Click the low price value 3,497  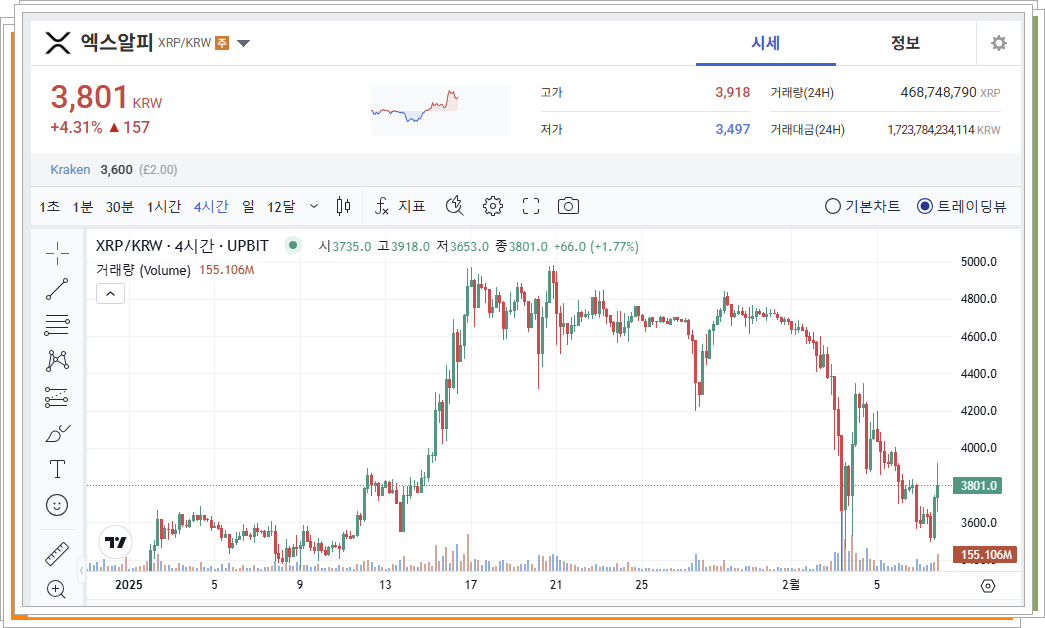[732, 129]
